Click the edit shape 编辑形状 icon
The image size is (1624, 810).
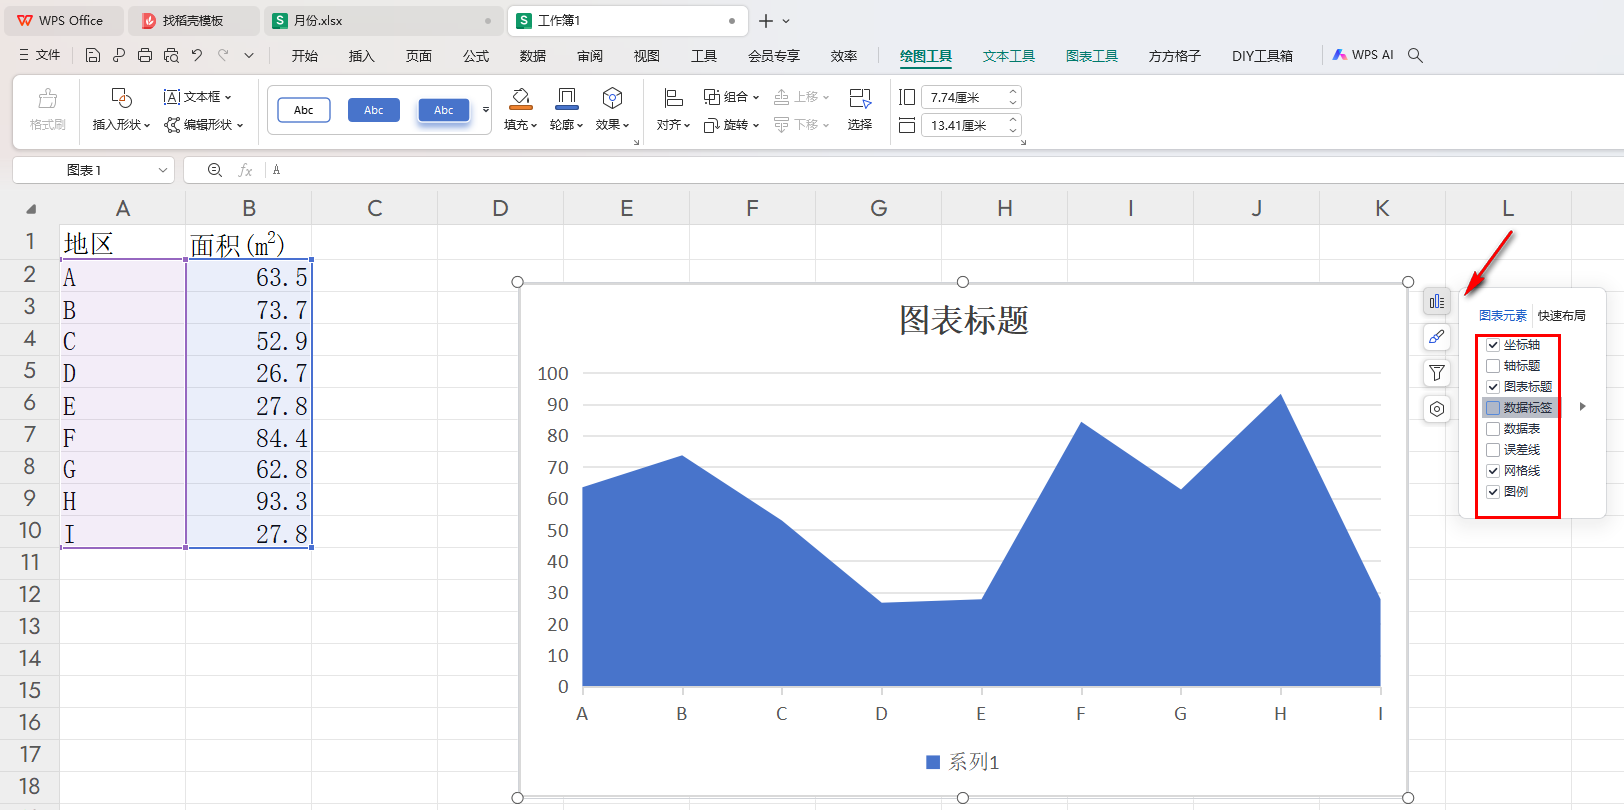[x=172, y=125]
